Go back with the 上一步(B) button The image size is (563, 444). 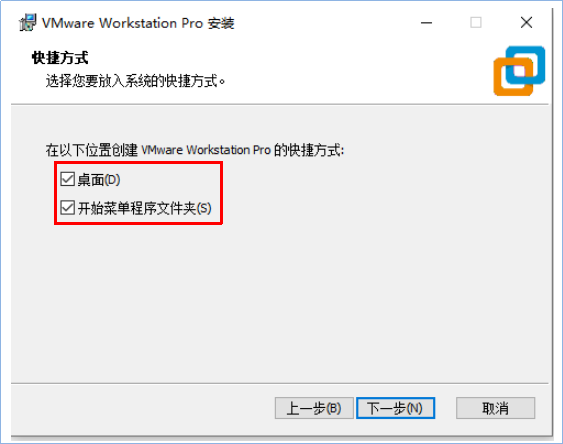click(x=314, y=408)
